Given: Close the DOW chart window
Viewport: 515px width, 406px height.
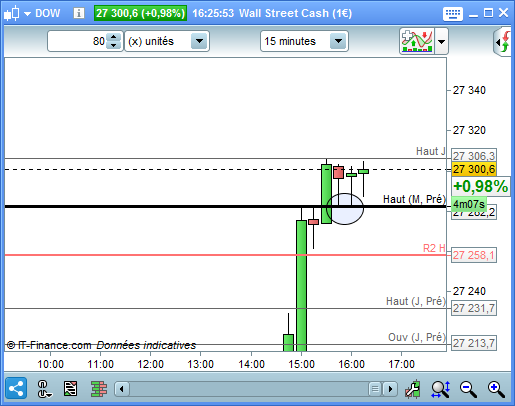Looking at the screenshot, I should (503, 13).
